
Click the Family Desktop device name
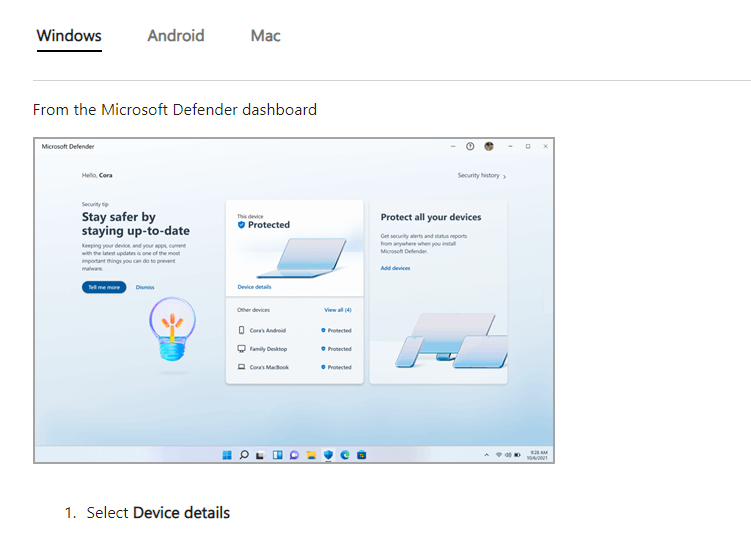[268, 349]
